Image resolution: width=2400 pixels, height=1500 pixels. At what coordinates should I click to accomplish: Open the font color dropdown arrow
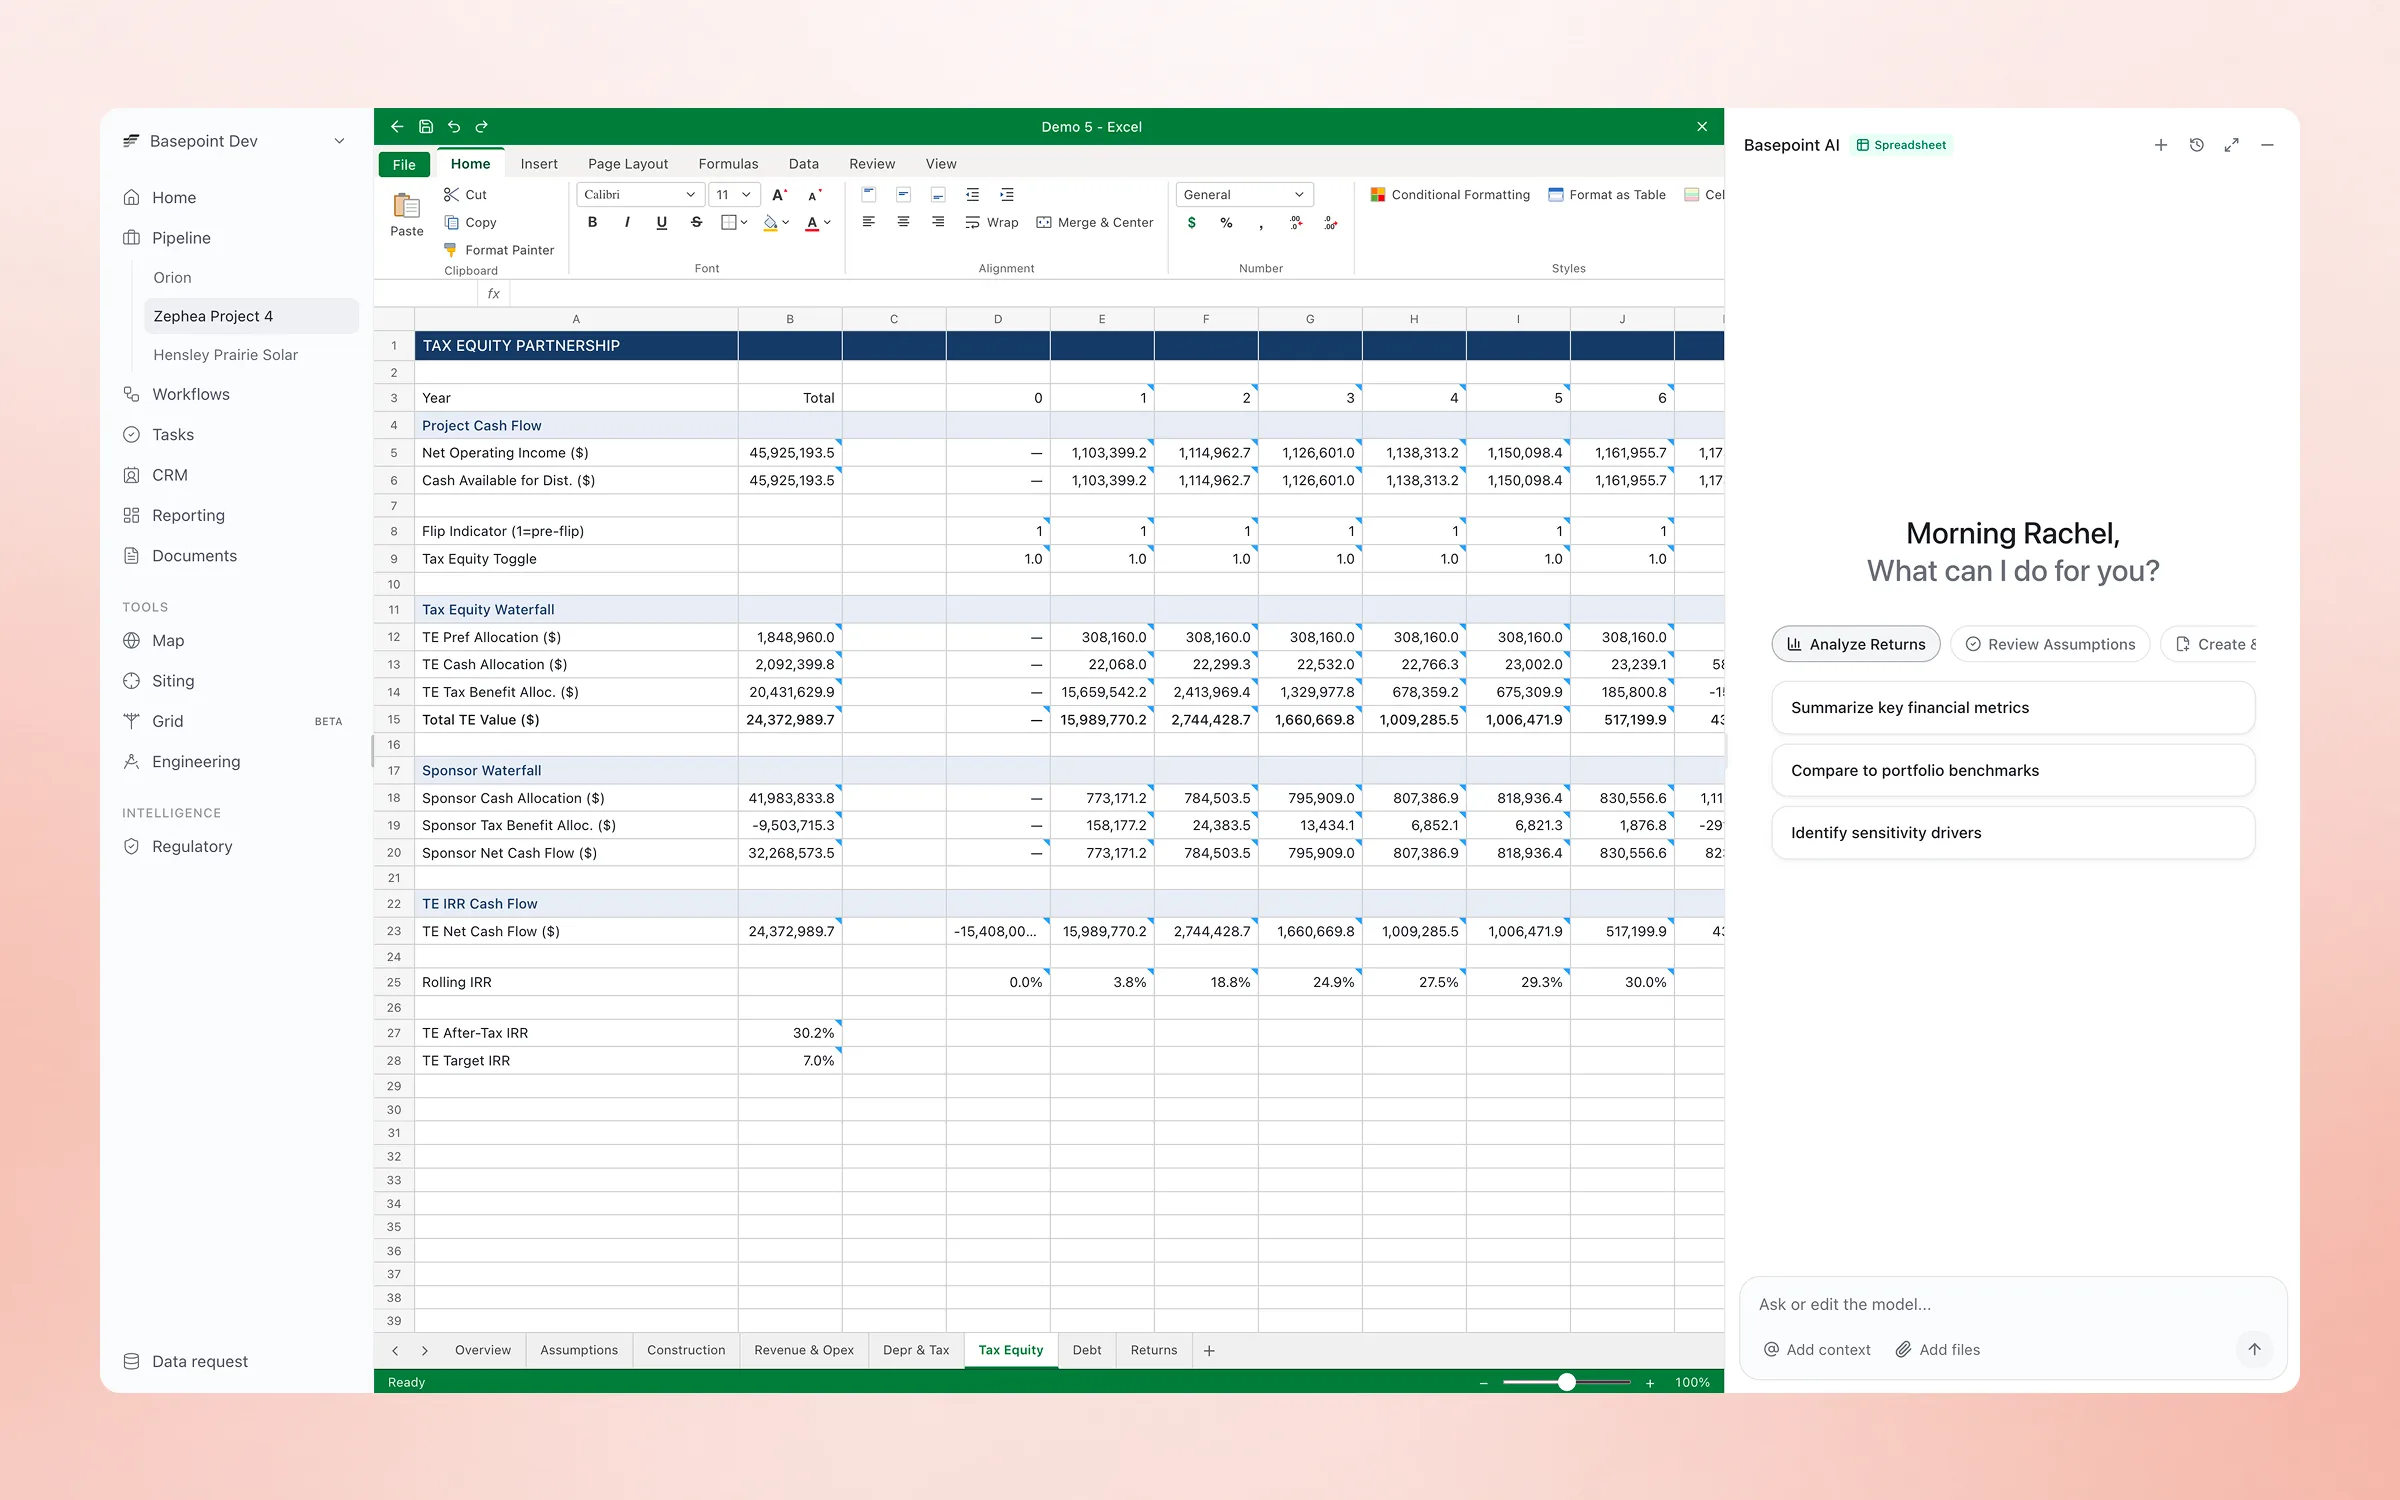click(x=828, y=223)
